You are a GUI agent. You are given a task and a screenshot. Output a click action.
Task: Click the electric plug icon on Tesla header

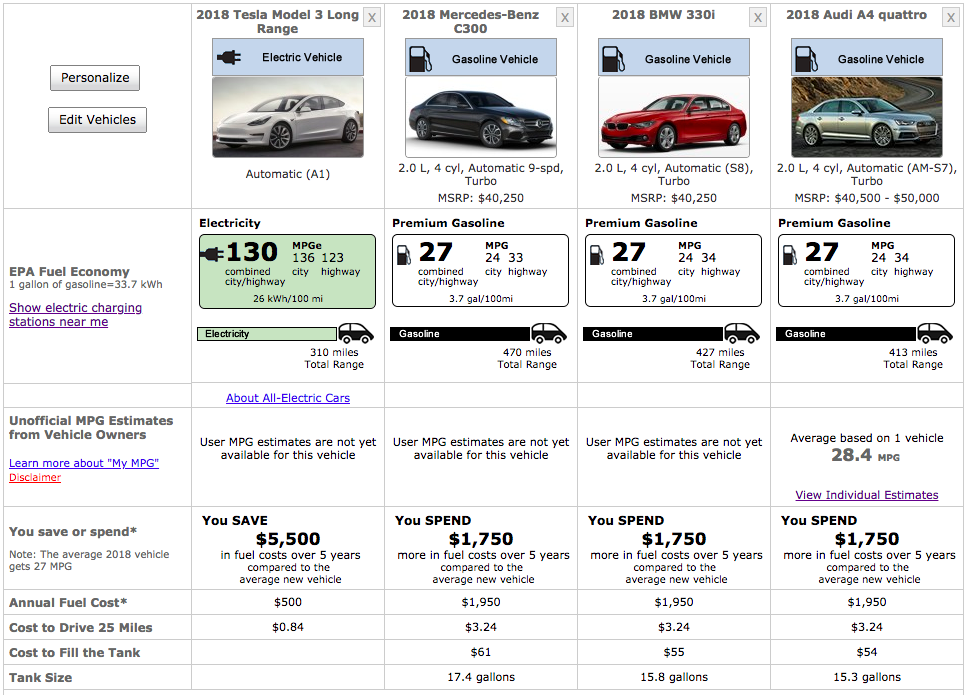pos(229,57)
